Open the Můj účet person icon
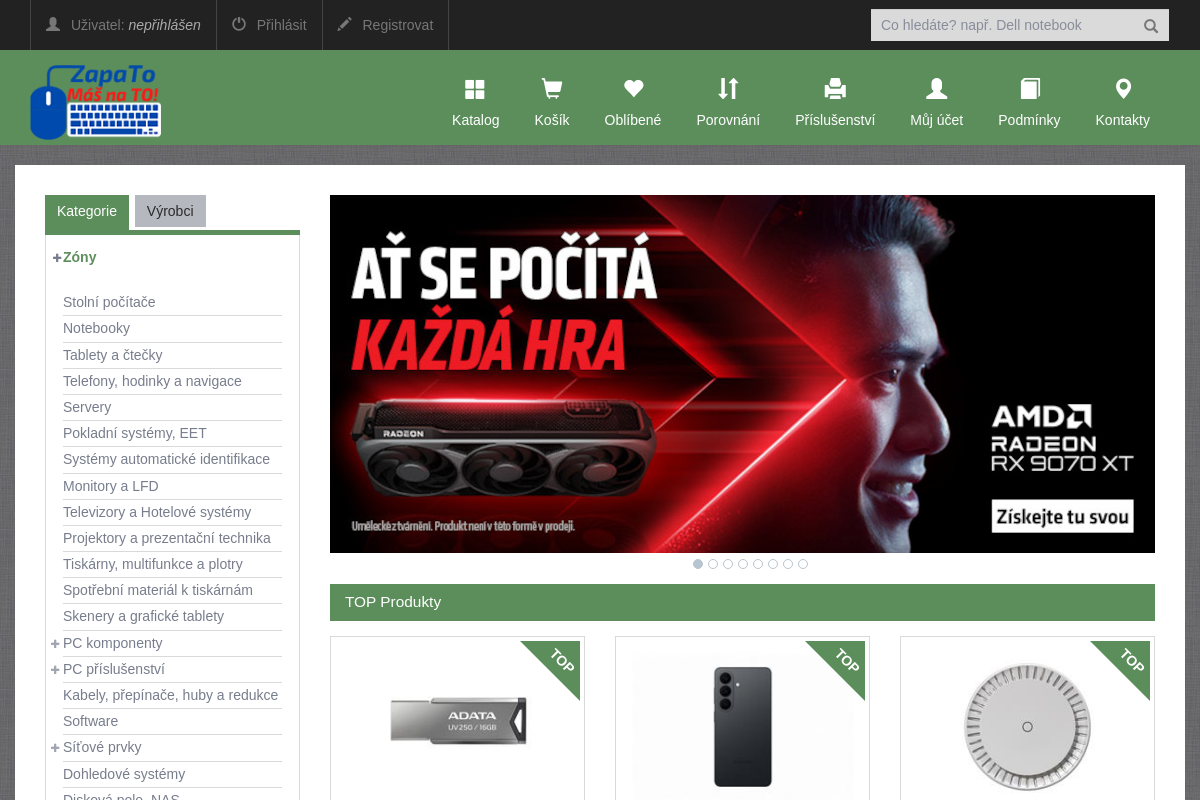1200x800 pixels. [936, 90]
